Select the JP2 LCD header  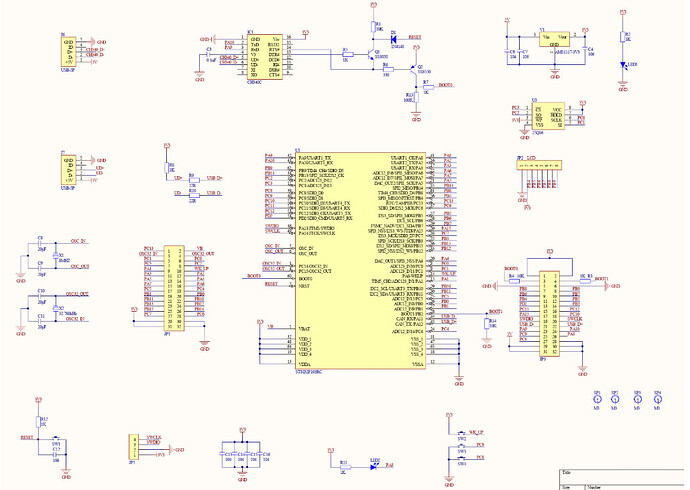click(x=539, y=165)
